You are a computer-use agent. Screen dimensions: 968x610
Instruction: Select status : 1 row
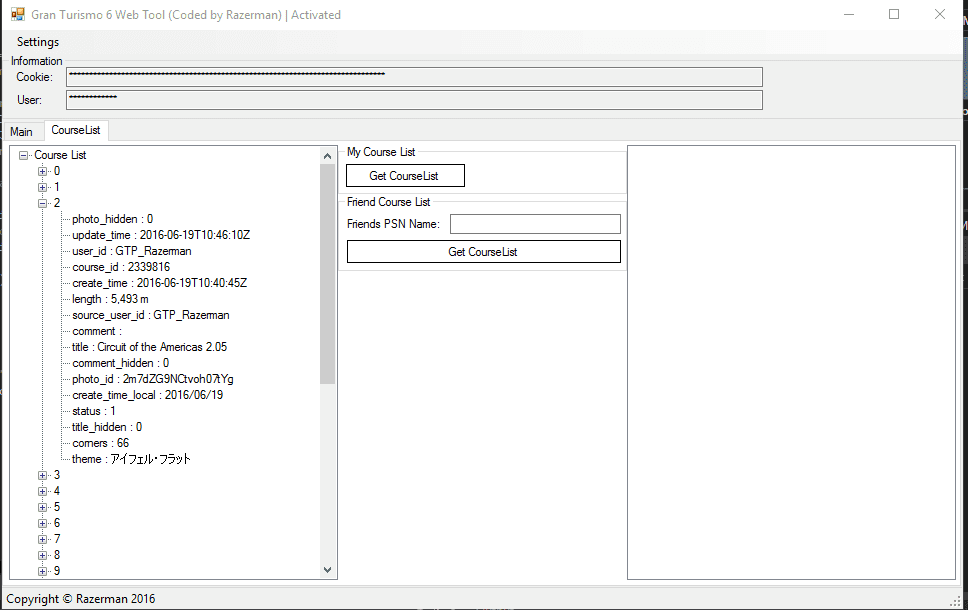pyautogui.click(x=94, y=412)
